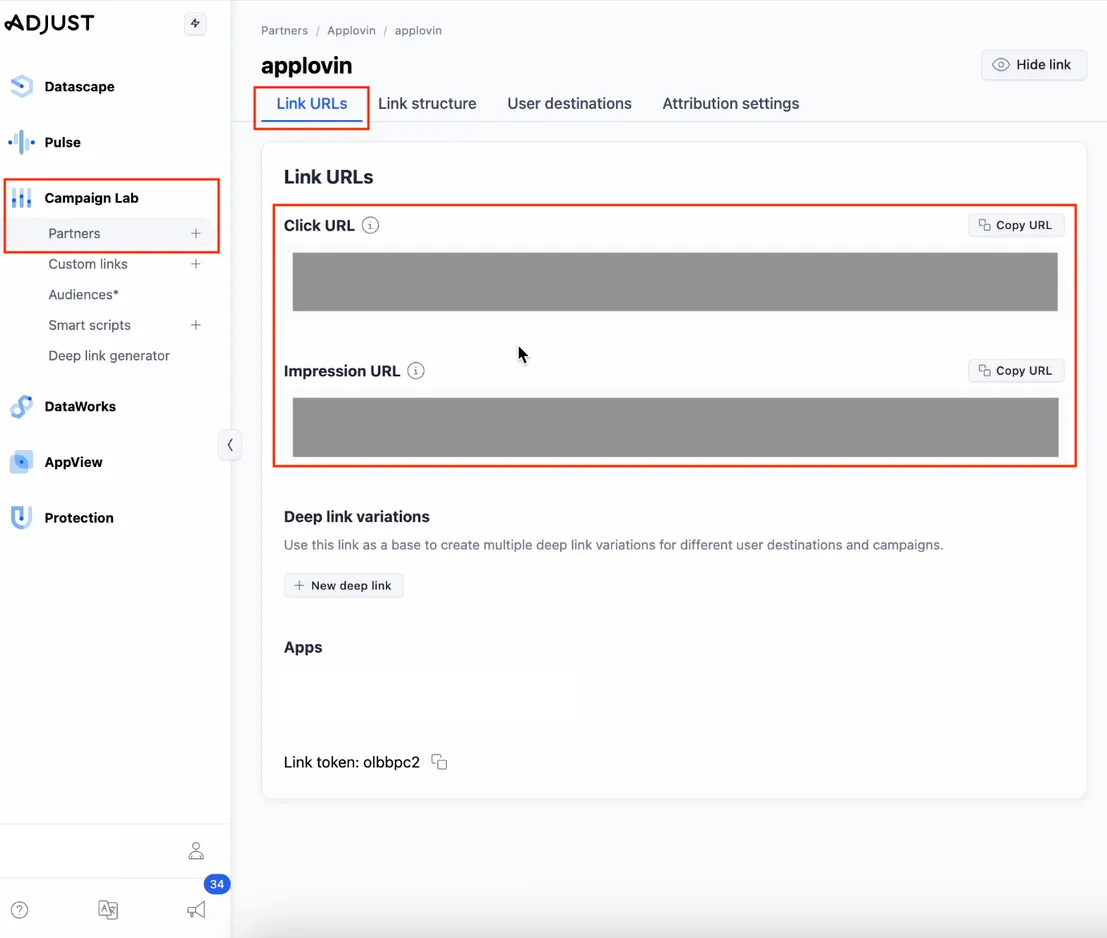Create a New deep link

[x=343, y=585]
